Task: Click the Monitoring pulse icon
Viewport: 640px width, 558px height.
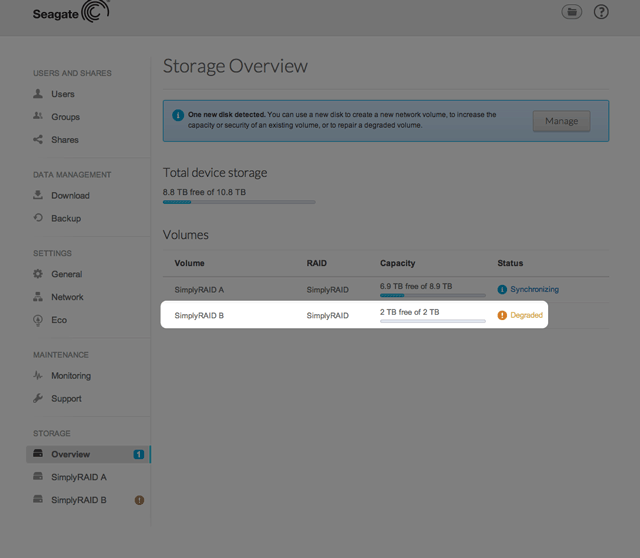Action: point(38,376)
